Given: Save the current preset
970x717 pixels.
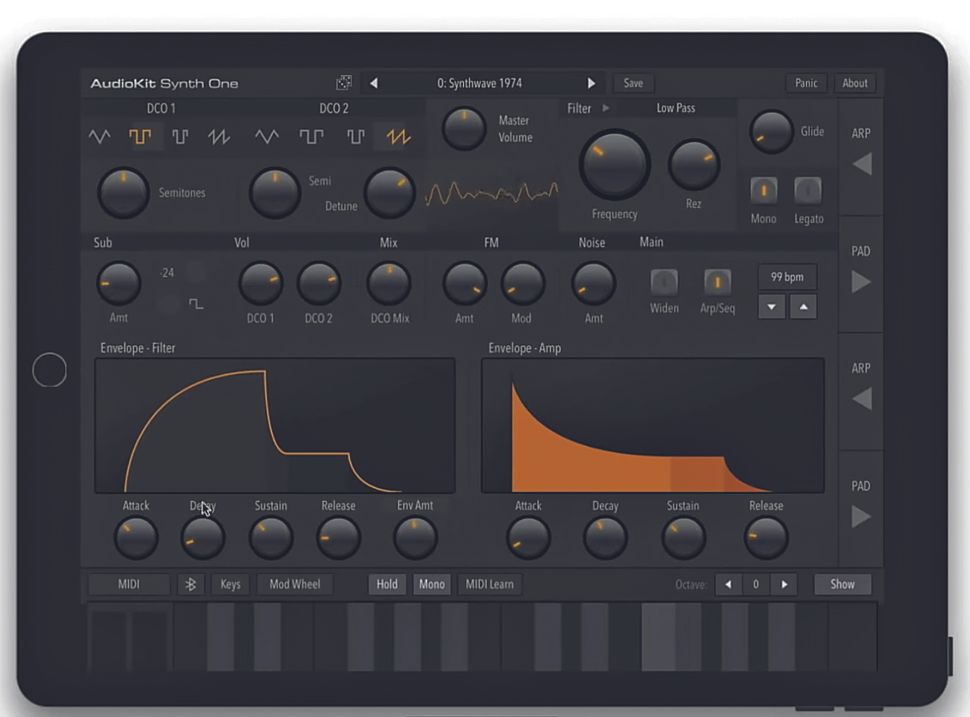Looking at the screenshot, I should click(x=633, y=83).
